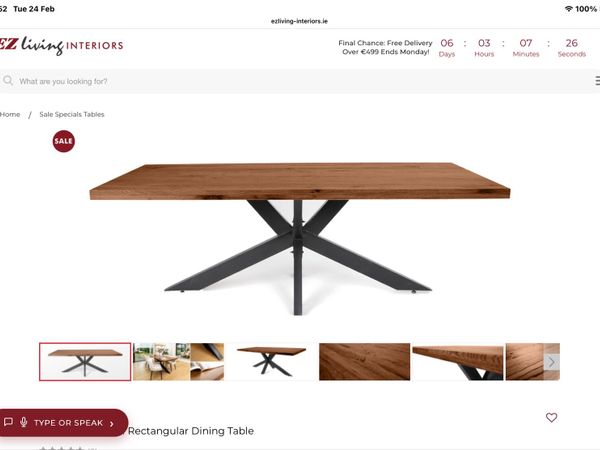This screenshot has height=450, width=600.
Task: Open Sale Specials Tables breadcrumb
Action: [72, 114]
